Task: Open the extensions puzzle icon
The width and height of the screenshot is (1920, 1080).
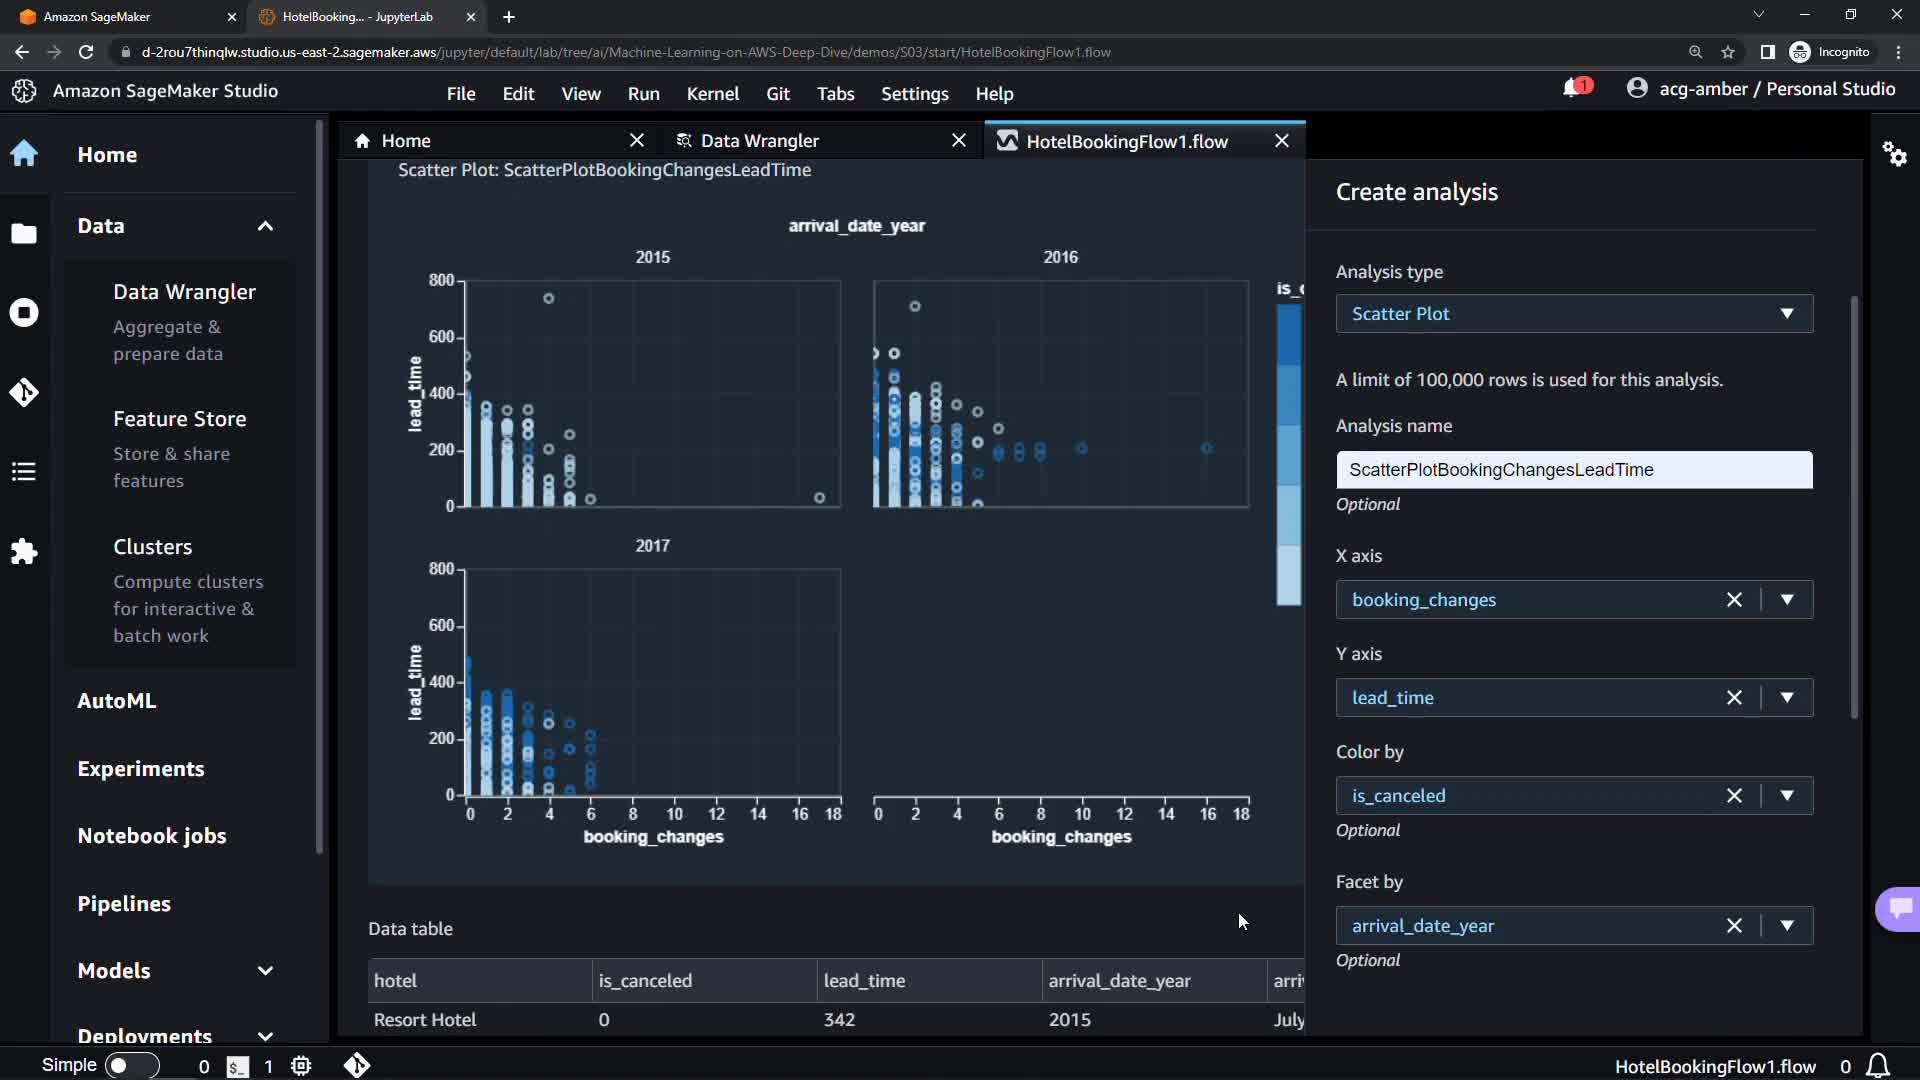Action: click(x=24, y=551)
